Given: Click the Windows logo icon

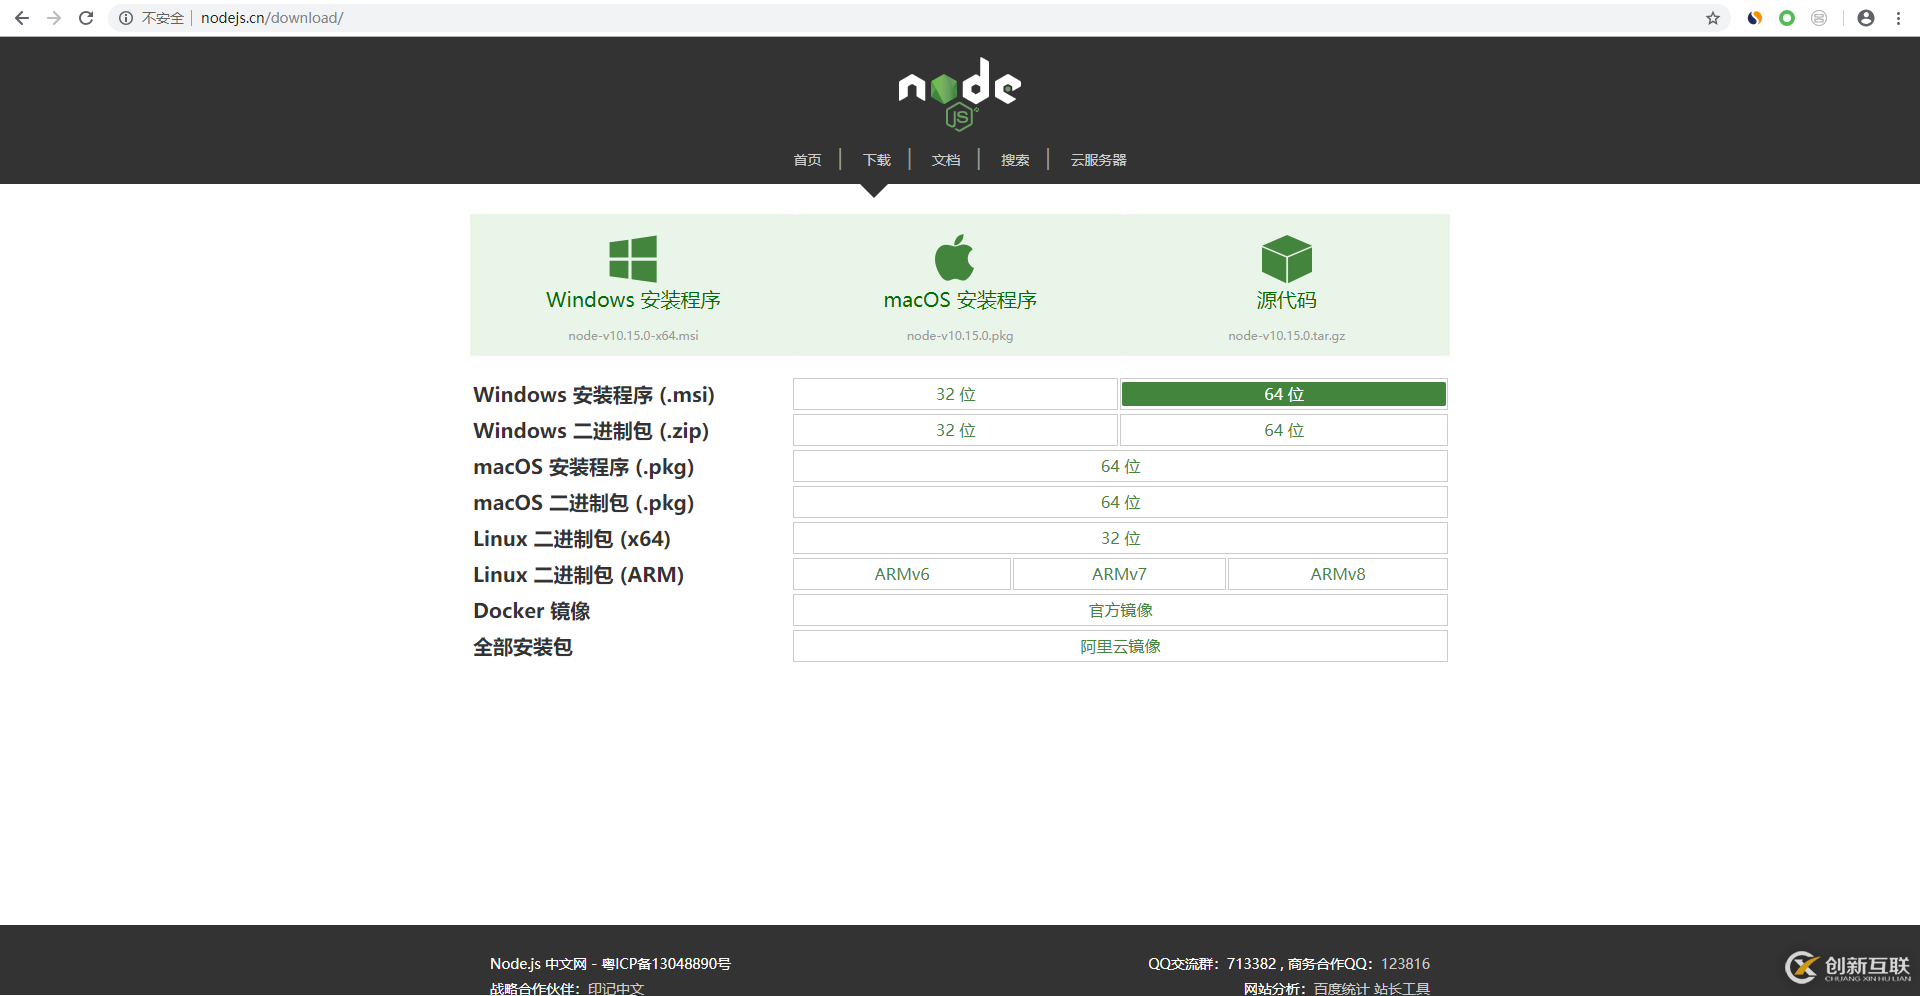Looking at the screenshot, I should [x=633, y=259].
